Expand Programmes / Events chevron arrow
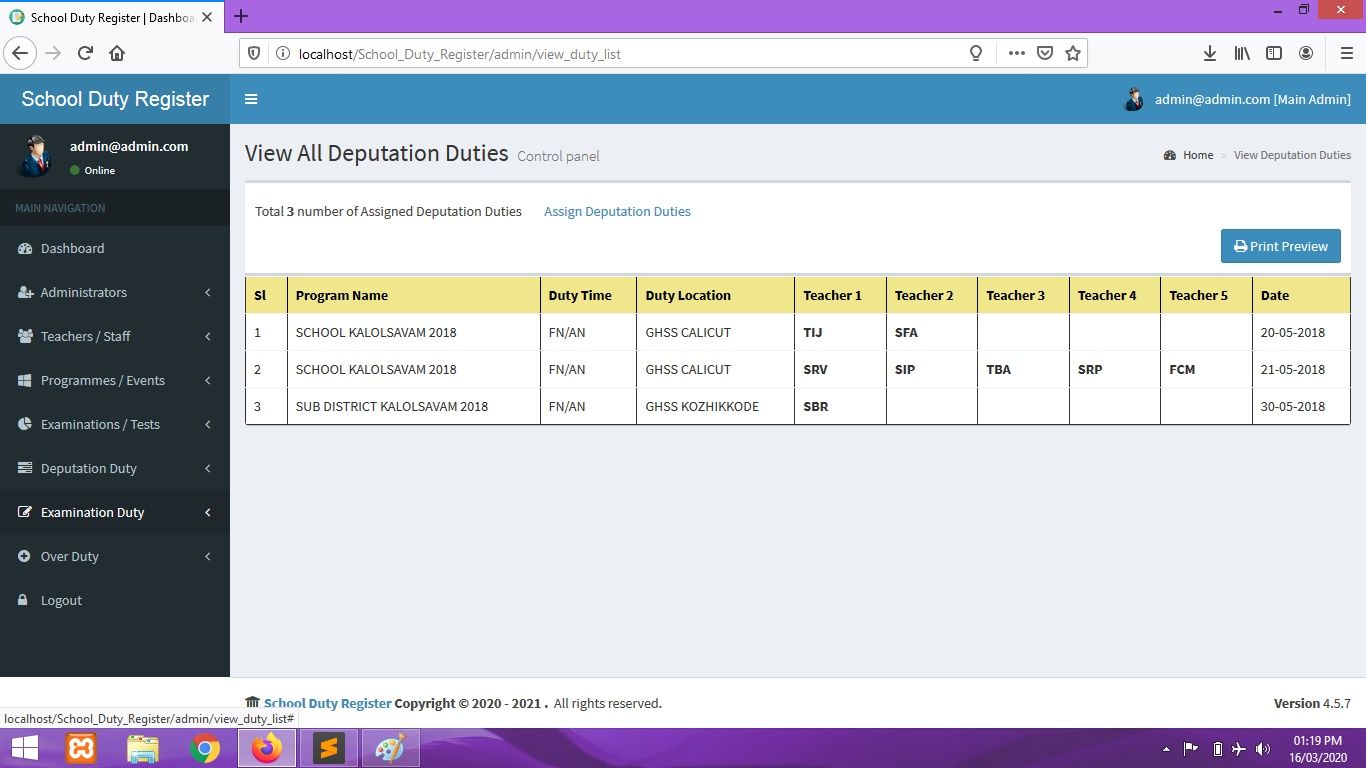Image resolution: width=1366 pixels, height=768 pixels. coord(208,381)
